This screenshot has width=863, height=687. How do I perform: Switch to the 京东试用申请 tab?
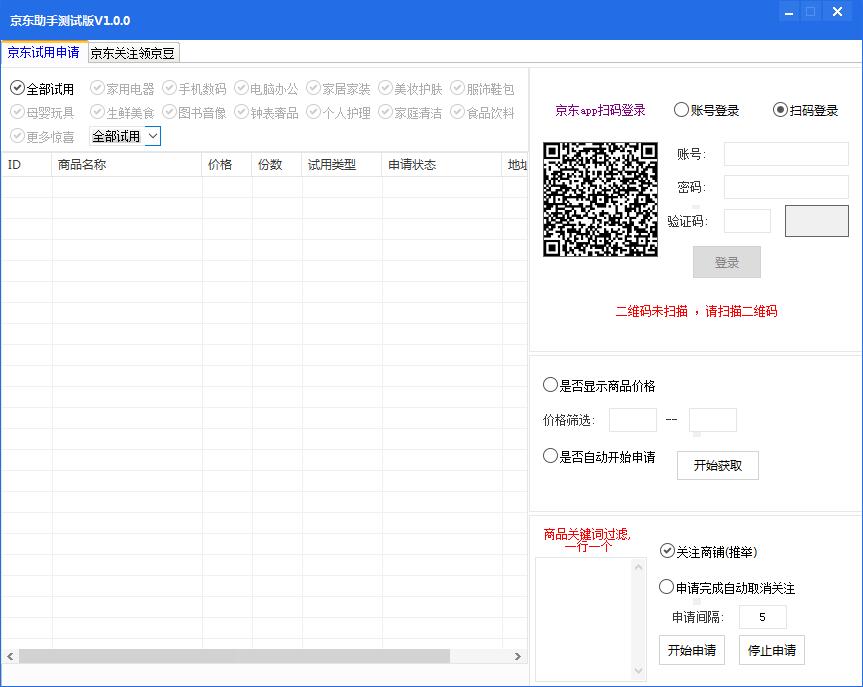pos(44,52)
